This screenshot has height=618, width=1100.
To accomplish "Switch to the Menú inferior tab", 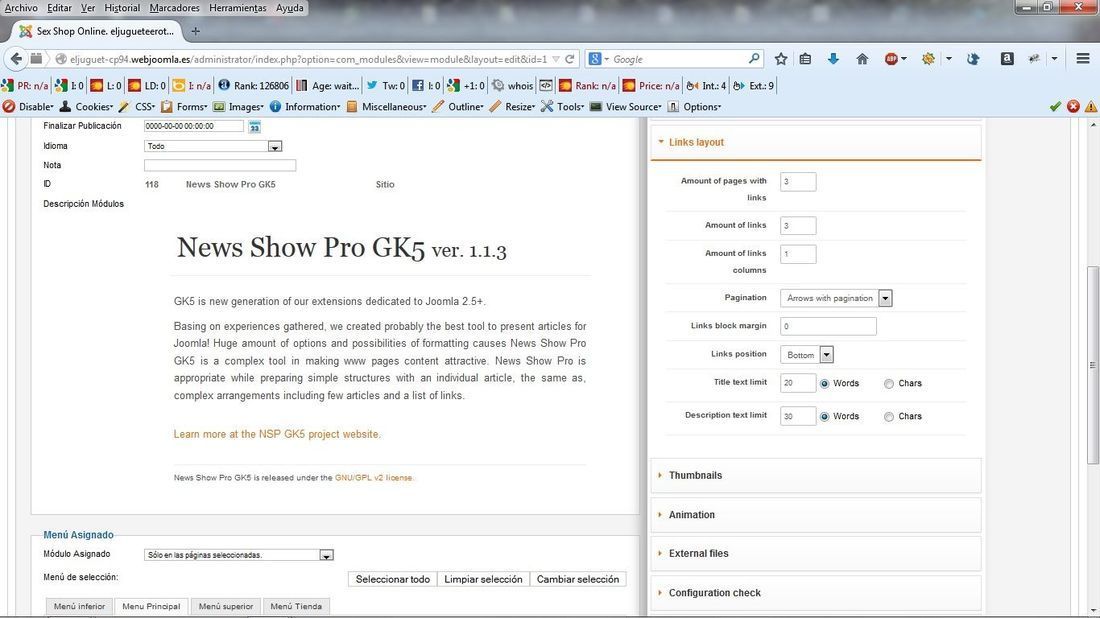I will [79, 607].
